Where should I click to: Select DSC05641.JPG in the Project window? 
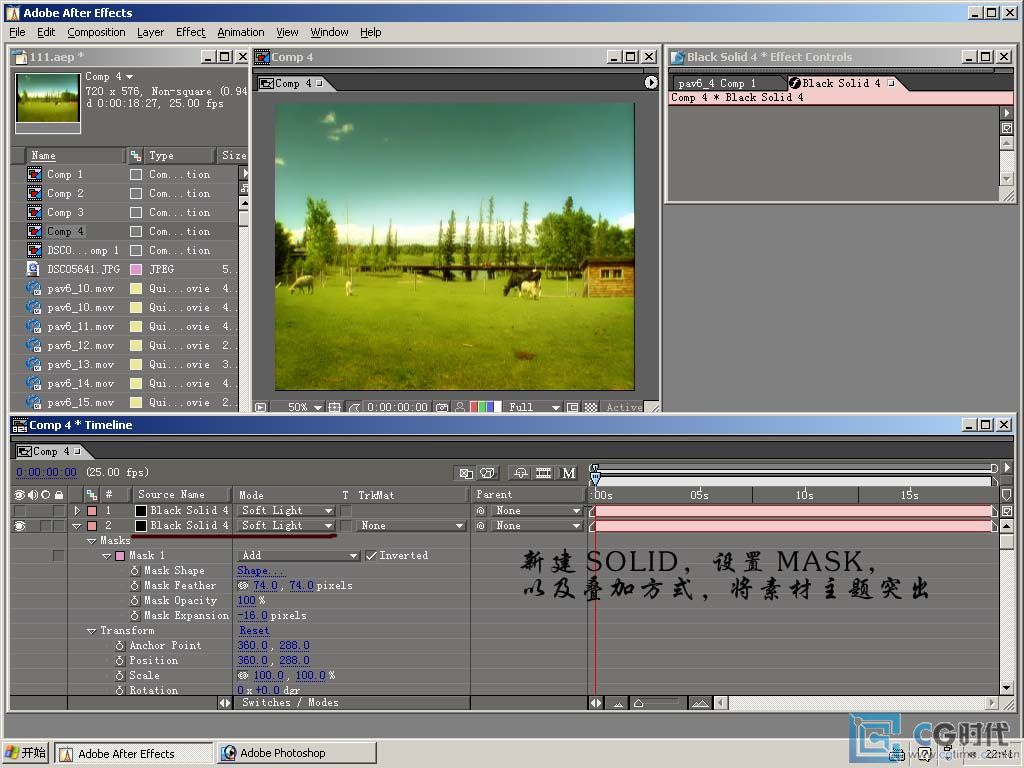tap(84, 269)
